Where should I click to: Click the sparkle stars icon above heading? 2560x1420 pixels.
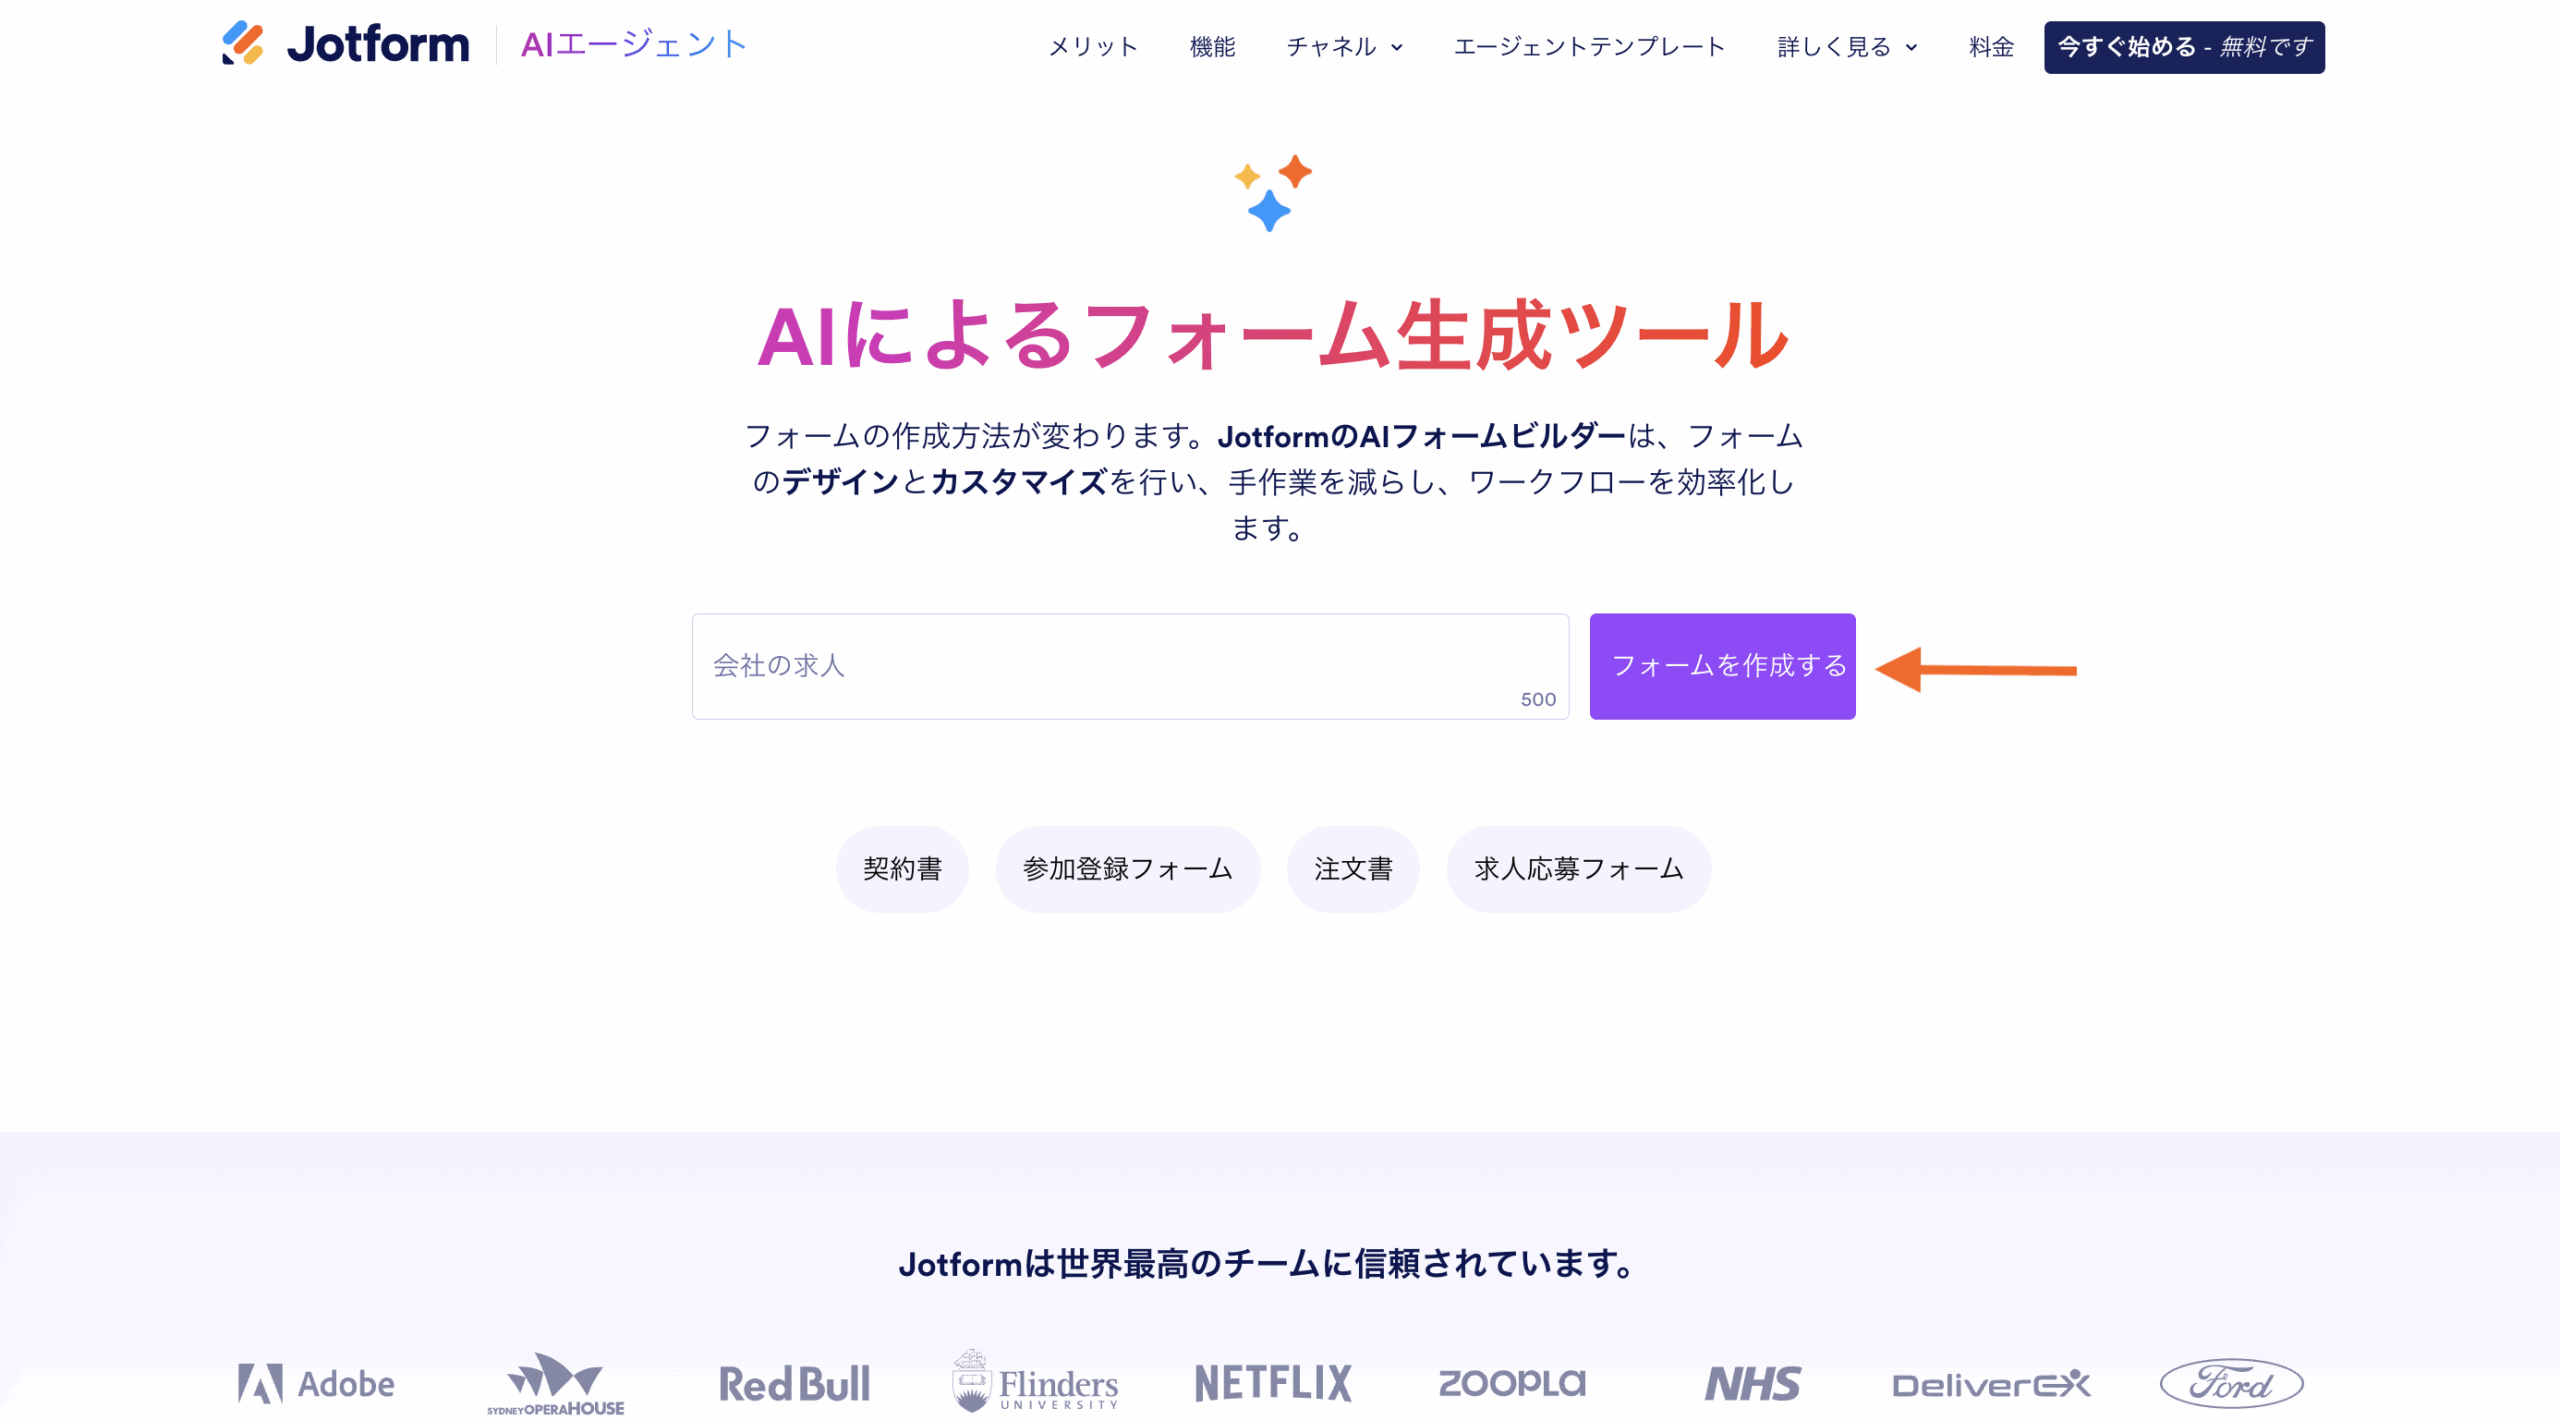point(1271,192)
